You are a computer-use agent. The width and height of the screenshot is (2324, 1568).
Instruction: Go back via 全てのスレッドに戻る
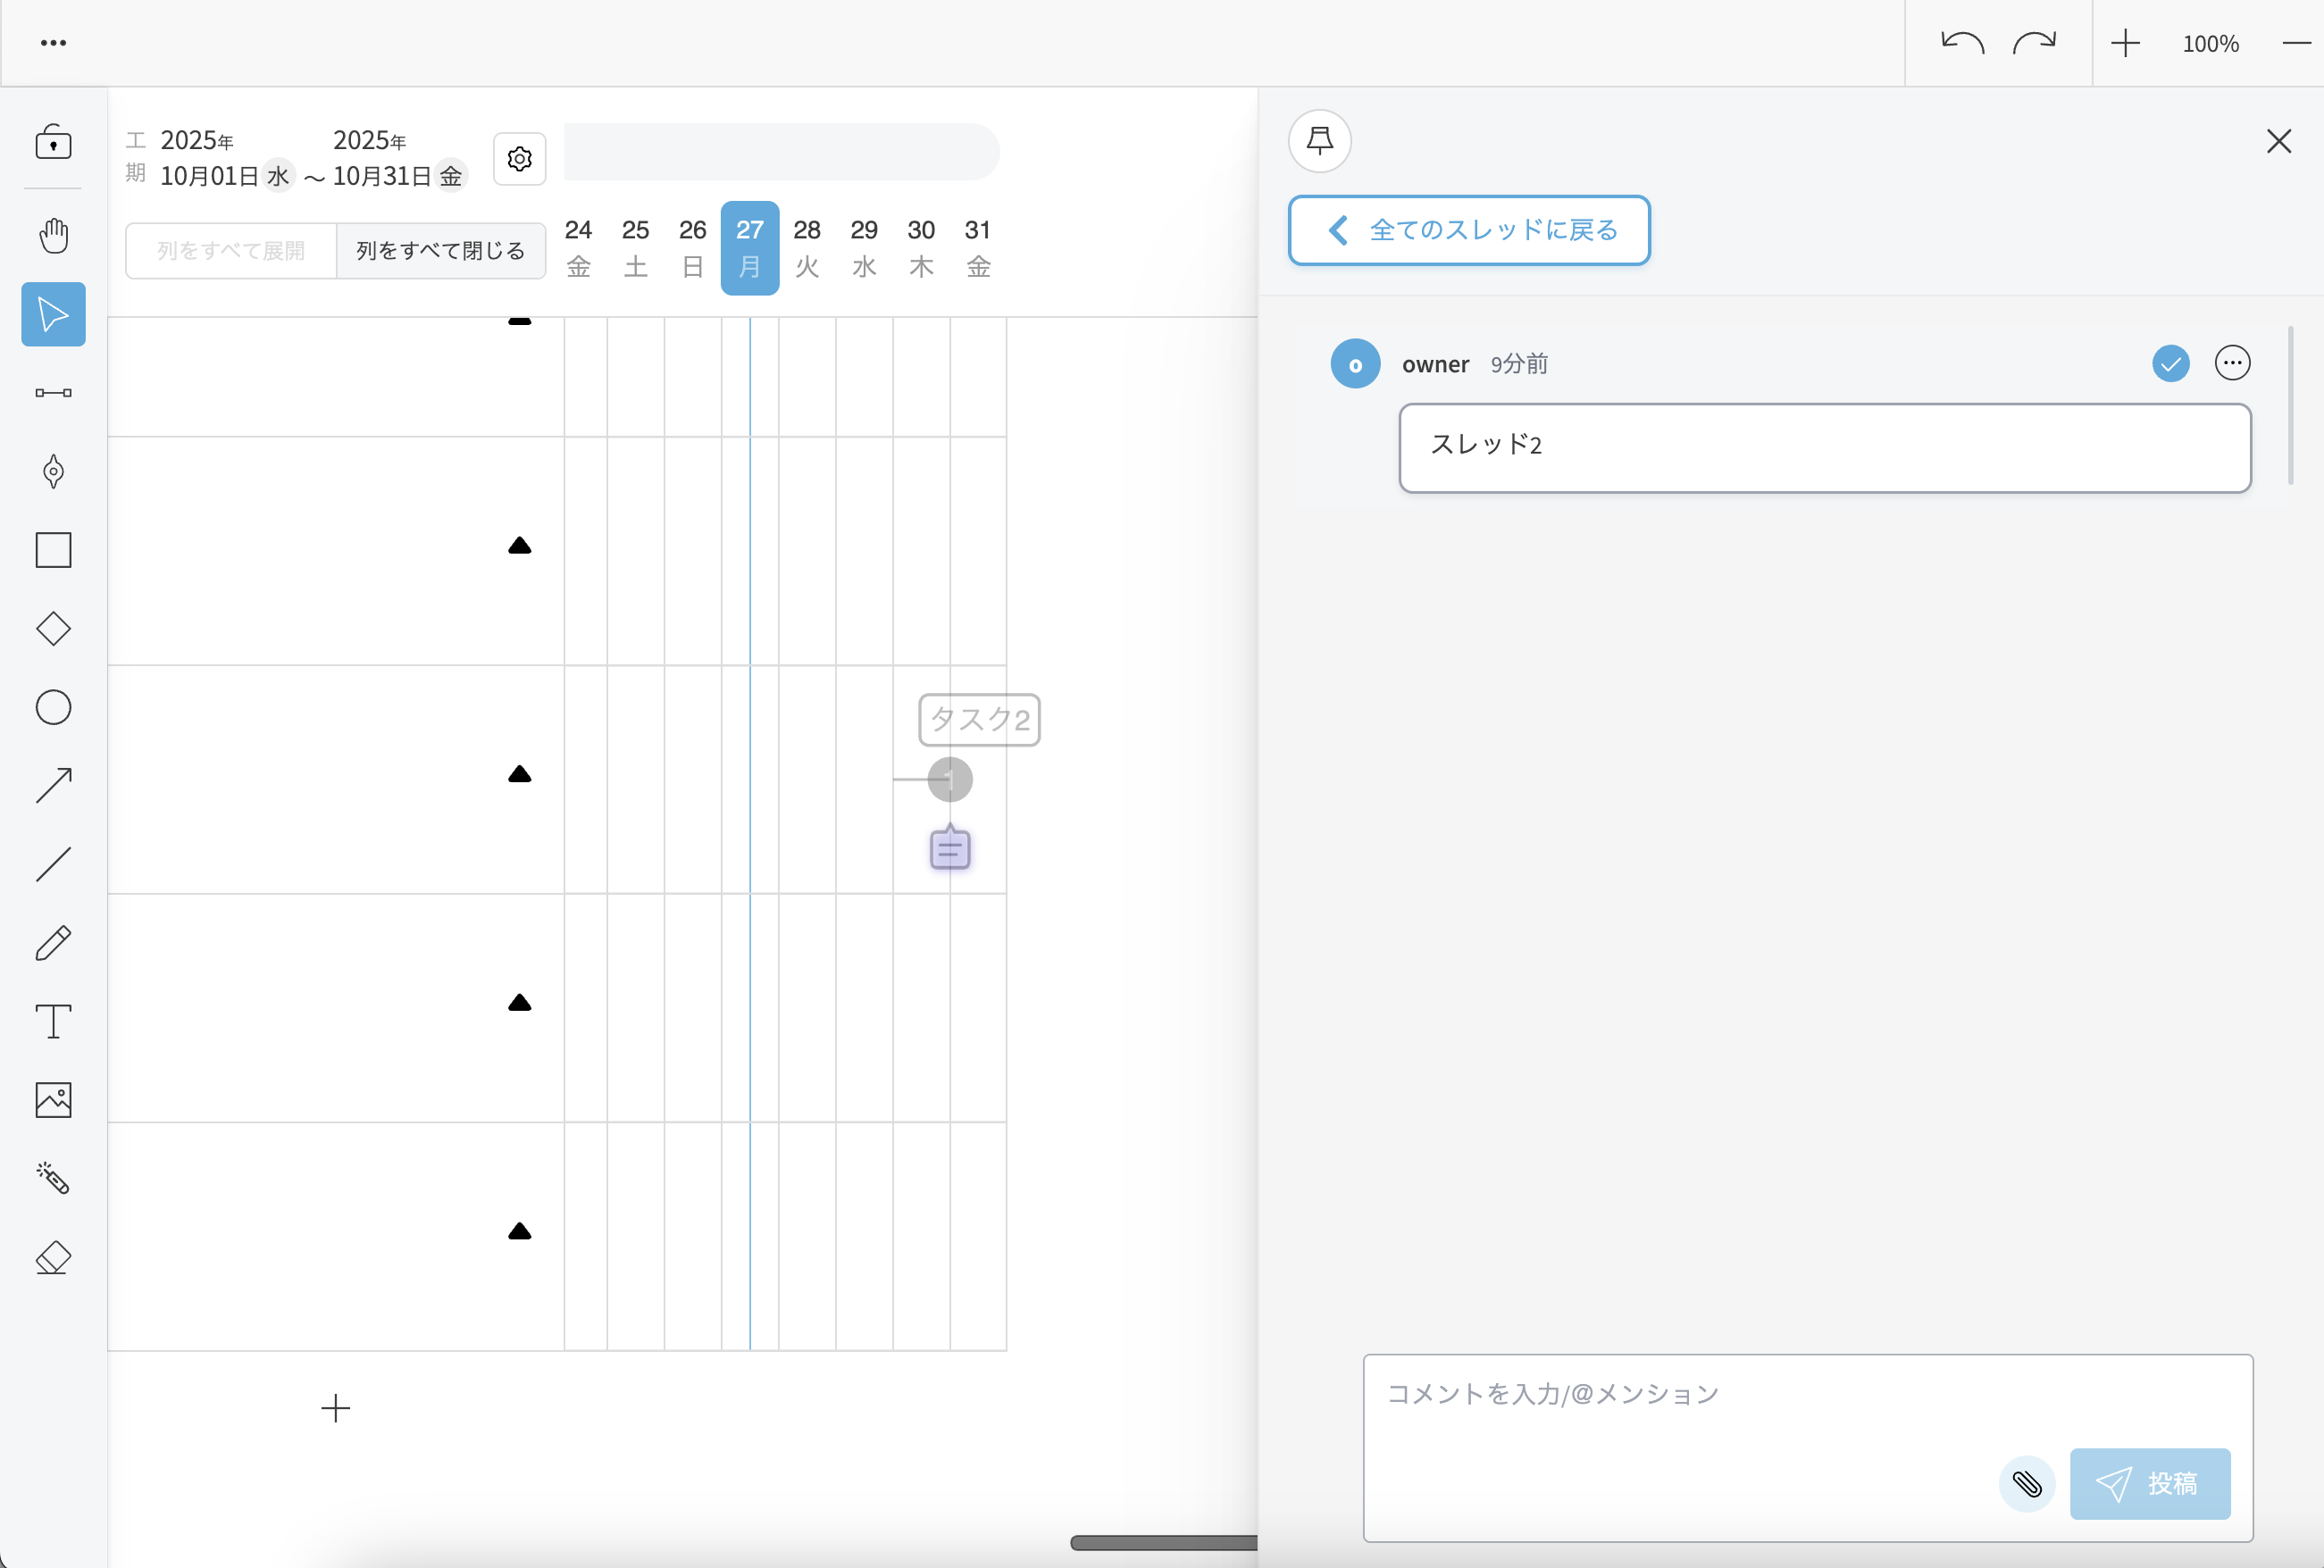(1468, 231)
